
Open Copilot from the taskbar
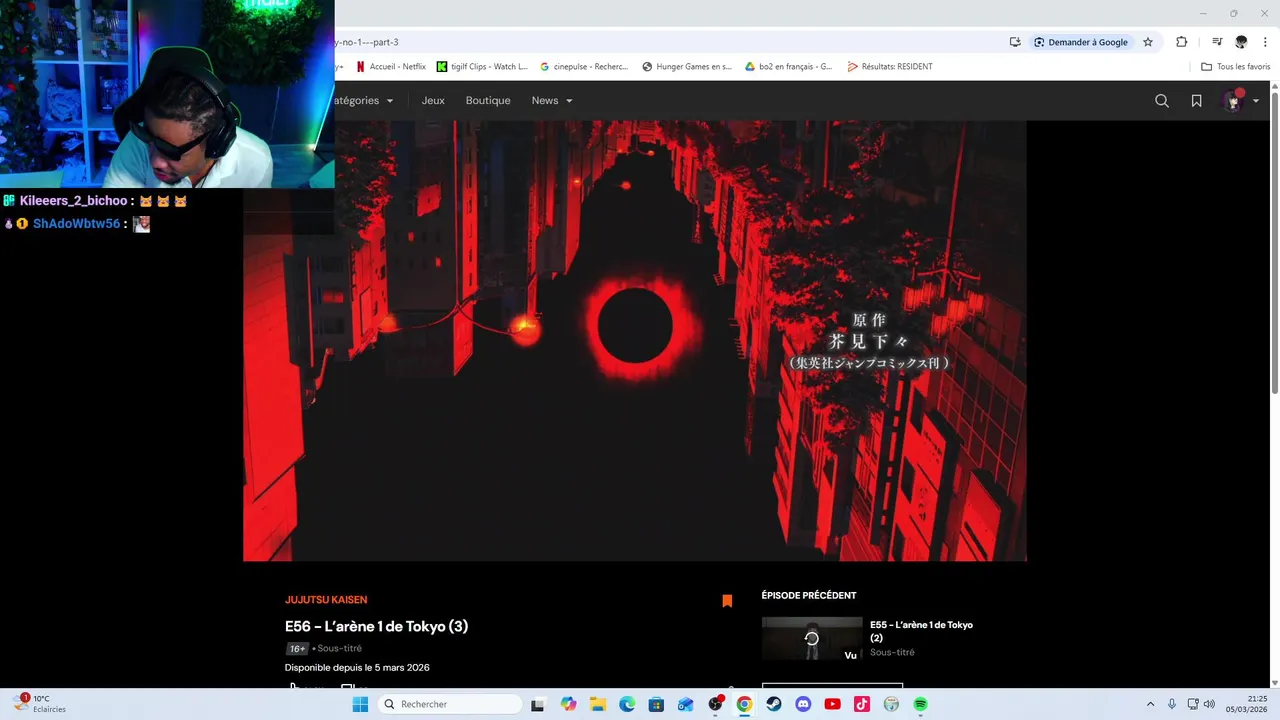pyautogui.click(x=568, y=704)
